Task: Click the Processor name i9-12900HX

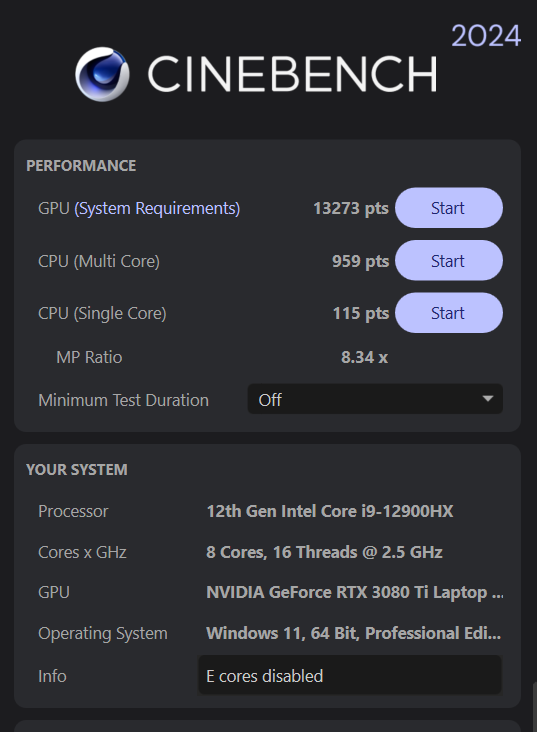Action: pyautogui.click(x=330, y=511)
